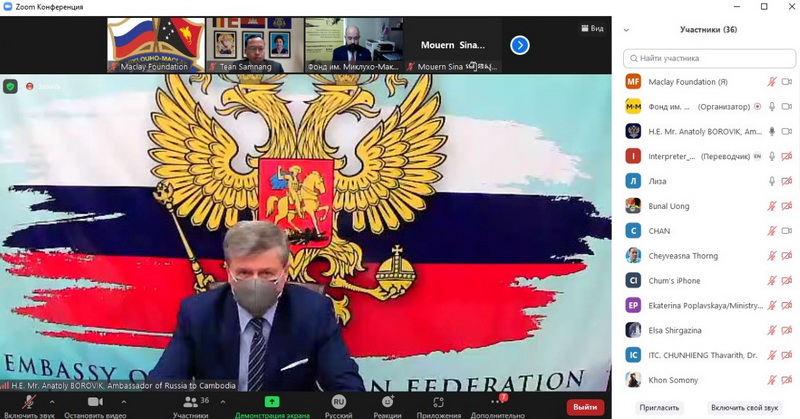
Task: Click crossed camera icon in Interpreter row
Action: tap(787, 156)
